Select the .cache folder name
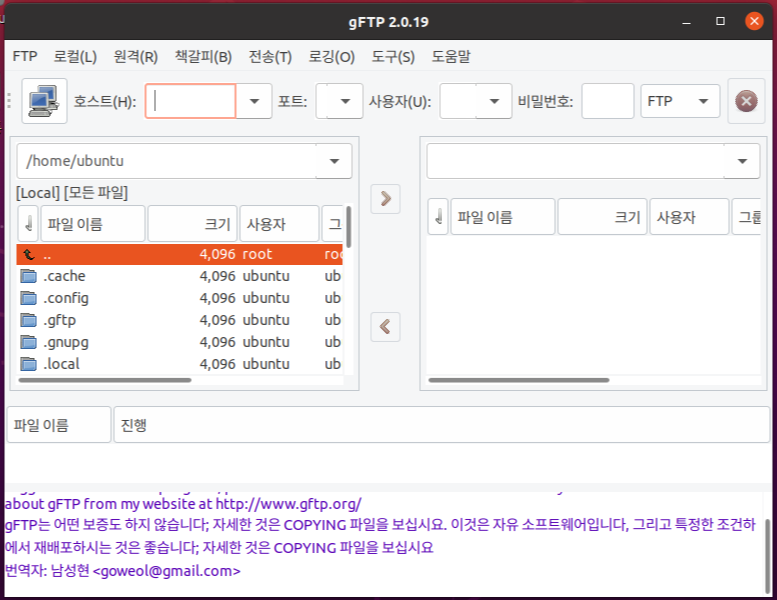The width and height of the screenshot is (777, 600). click(x=64, y=276)
